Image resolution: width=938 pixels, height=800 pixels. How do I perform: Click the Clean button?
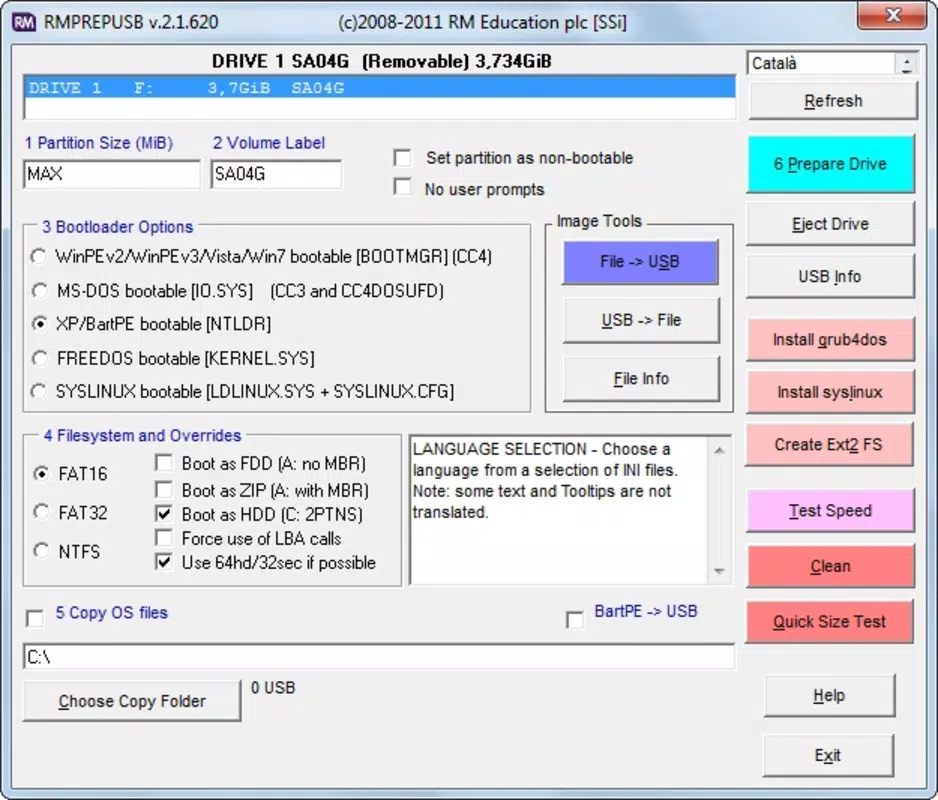pyautogui.click(x=830, y=566)
